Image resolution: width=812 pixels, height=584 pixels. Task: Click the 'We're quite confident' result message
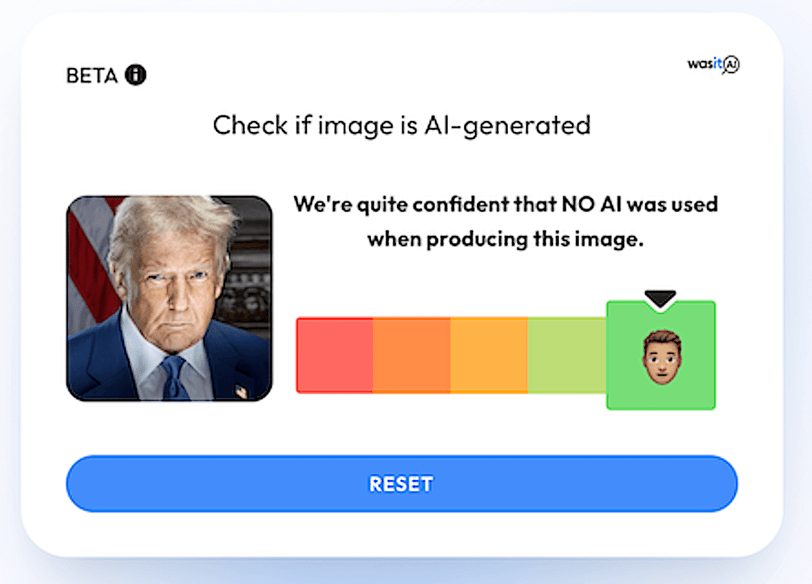coord(505,222)
